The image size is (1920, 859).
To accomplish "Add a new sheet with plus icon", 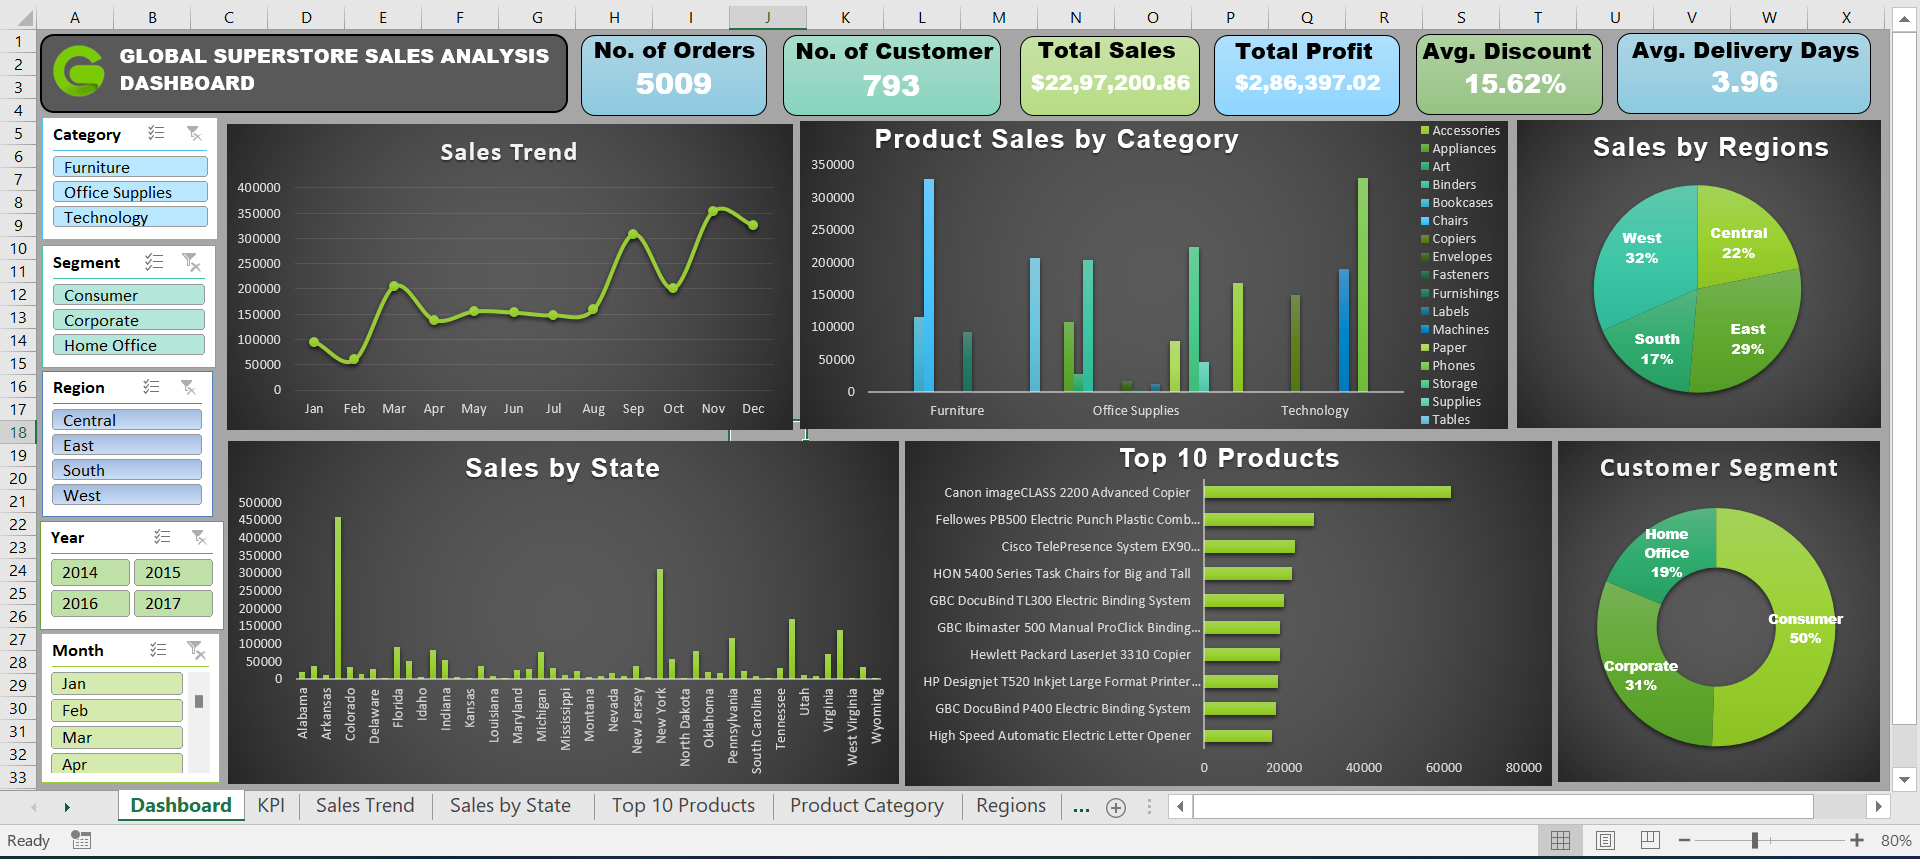I will 1116,807.
